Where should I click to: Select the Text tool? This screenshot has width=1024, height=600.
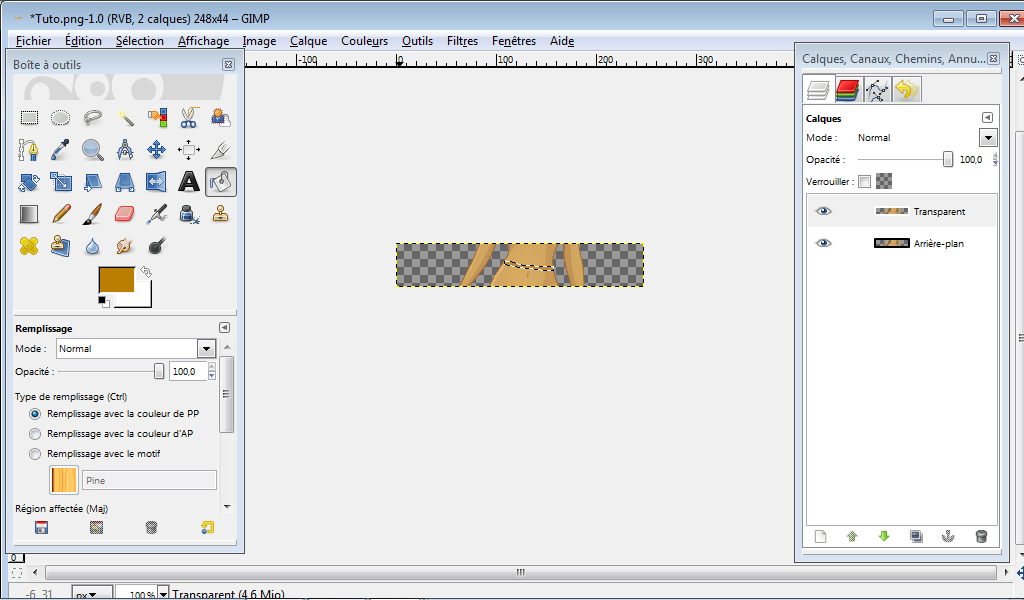pyautogui.click(x=188, y=182)
